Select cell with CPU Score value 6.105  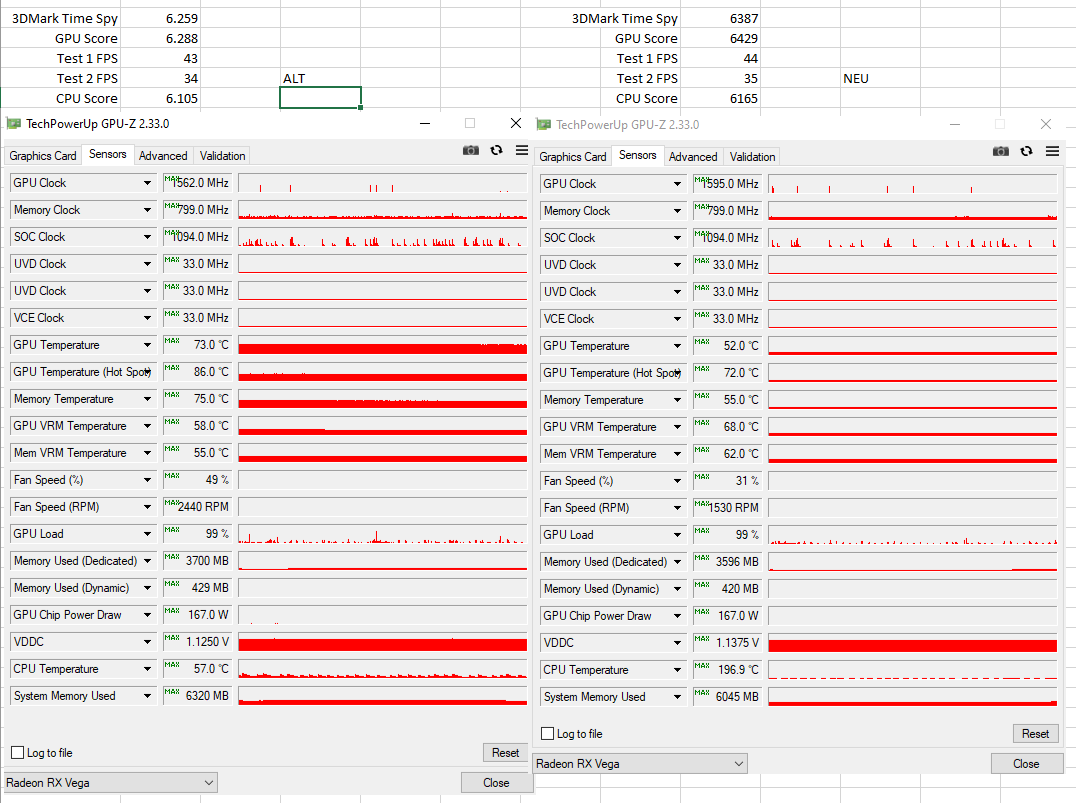(160, 98)
